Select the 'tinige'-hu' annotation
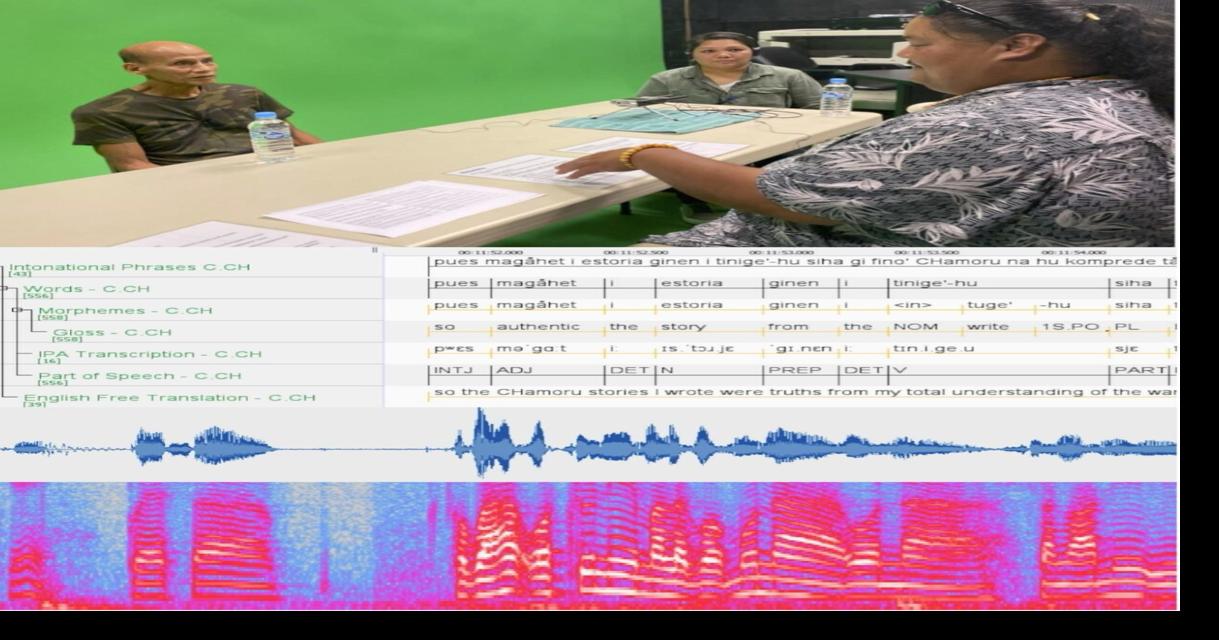This screenshot has height=640, width=1219. [x=935, y=284]
